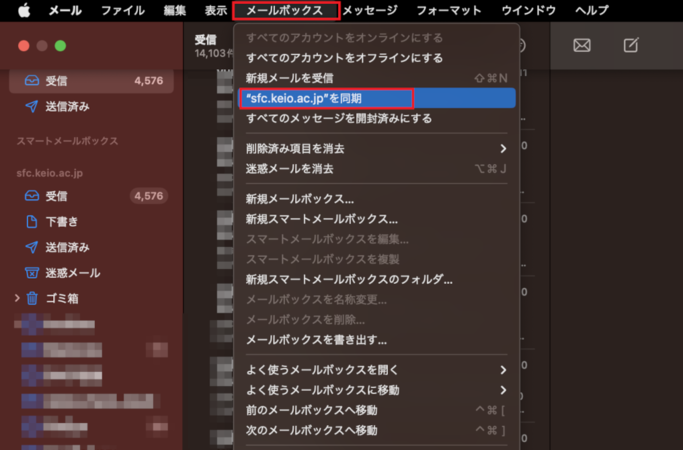The image size is (683, 450).
Task: Select 新規スマートメールボックス... menu entry
Action: coord(322,219)
